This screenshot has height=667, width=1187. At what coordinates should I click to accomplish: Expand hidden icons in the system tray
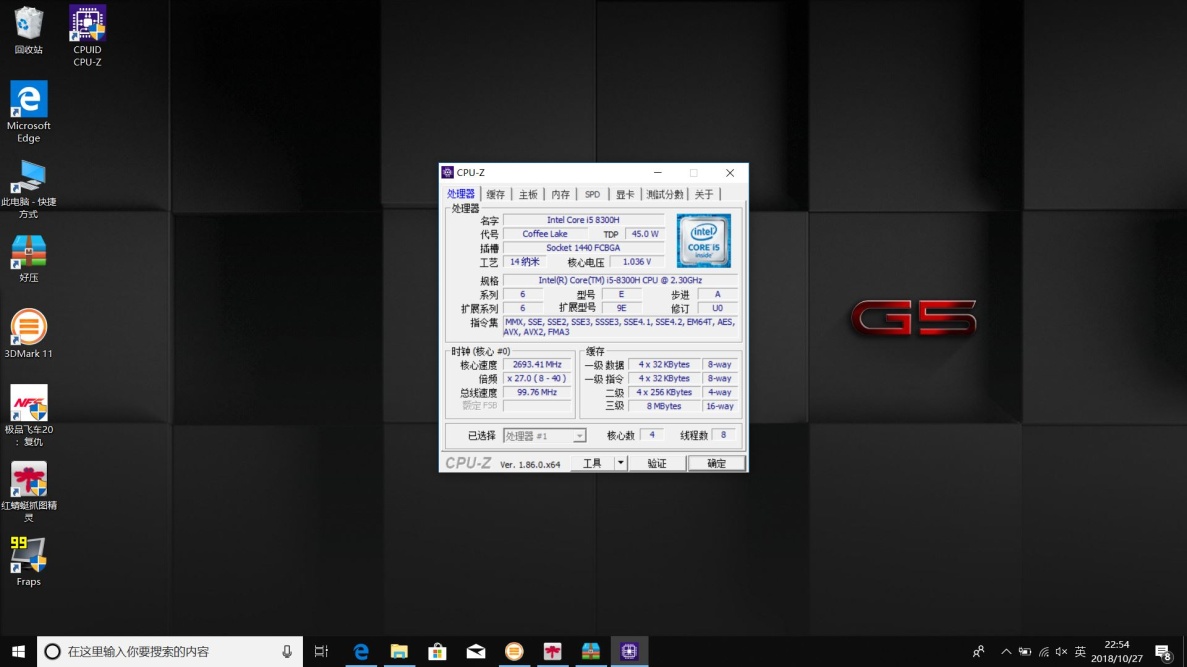coord(1006,651)
